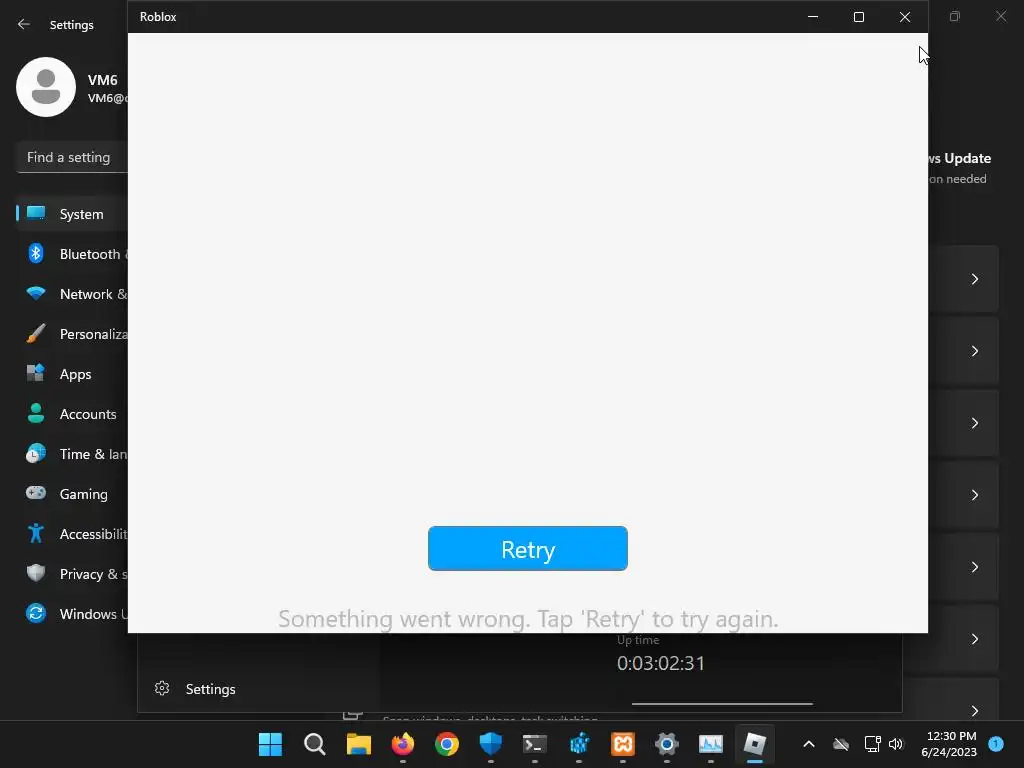Viewport: 1024px width, 768px height.
Task: Open the performance monitor app in taskbar
Action: click(x=711, y=744)
